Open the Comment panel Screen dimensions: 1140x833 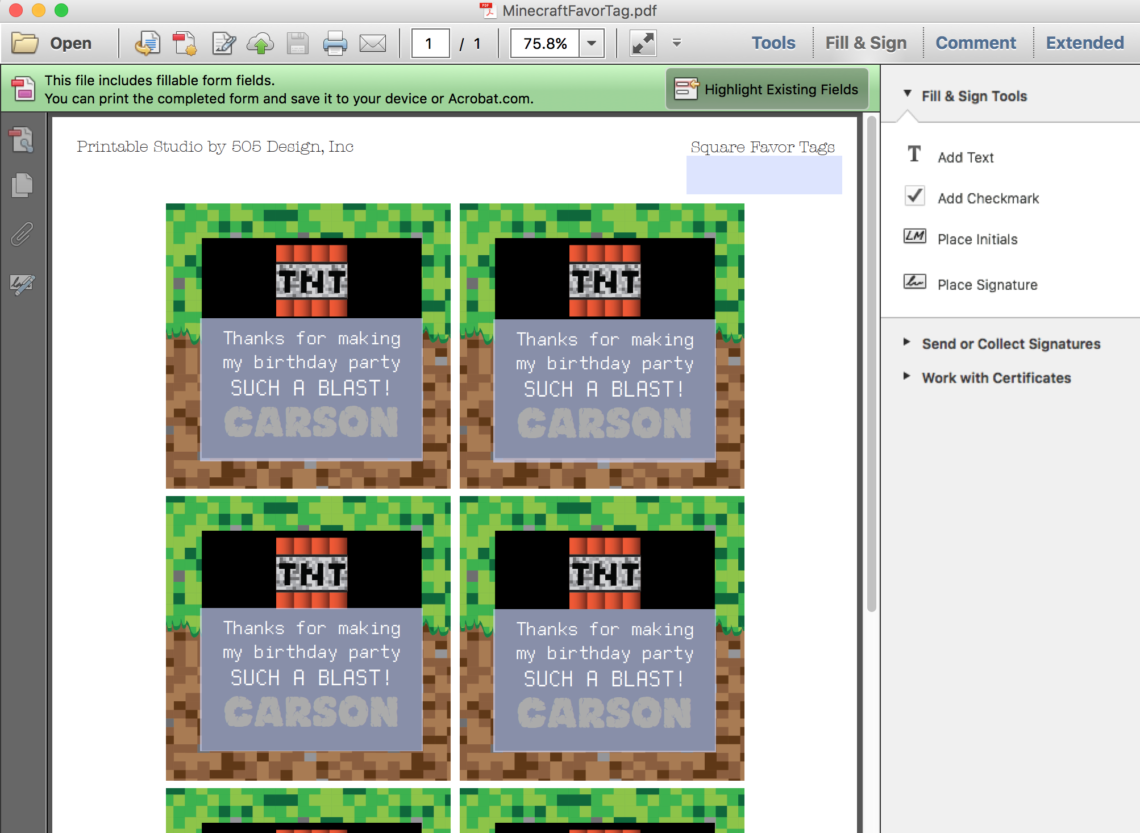point(977,42)
